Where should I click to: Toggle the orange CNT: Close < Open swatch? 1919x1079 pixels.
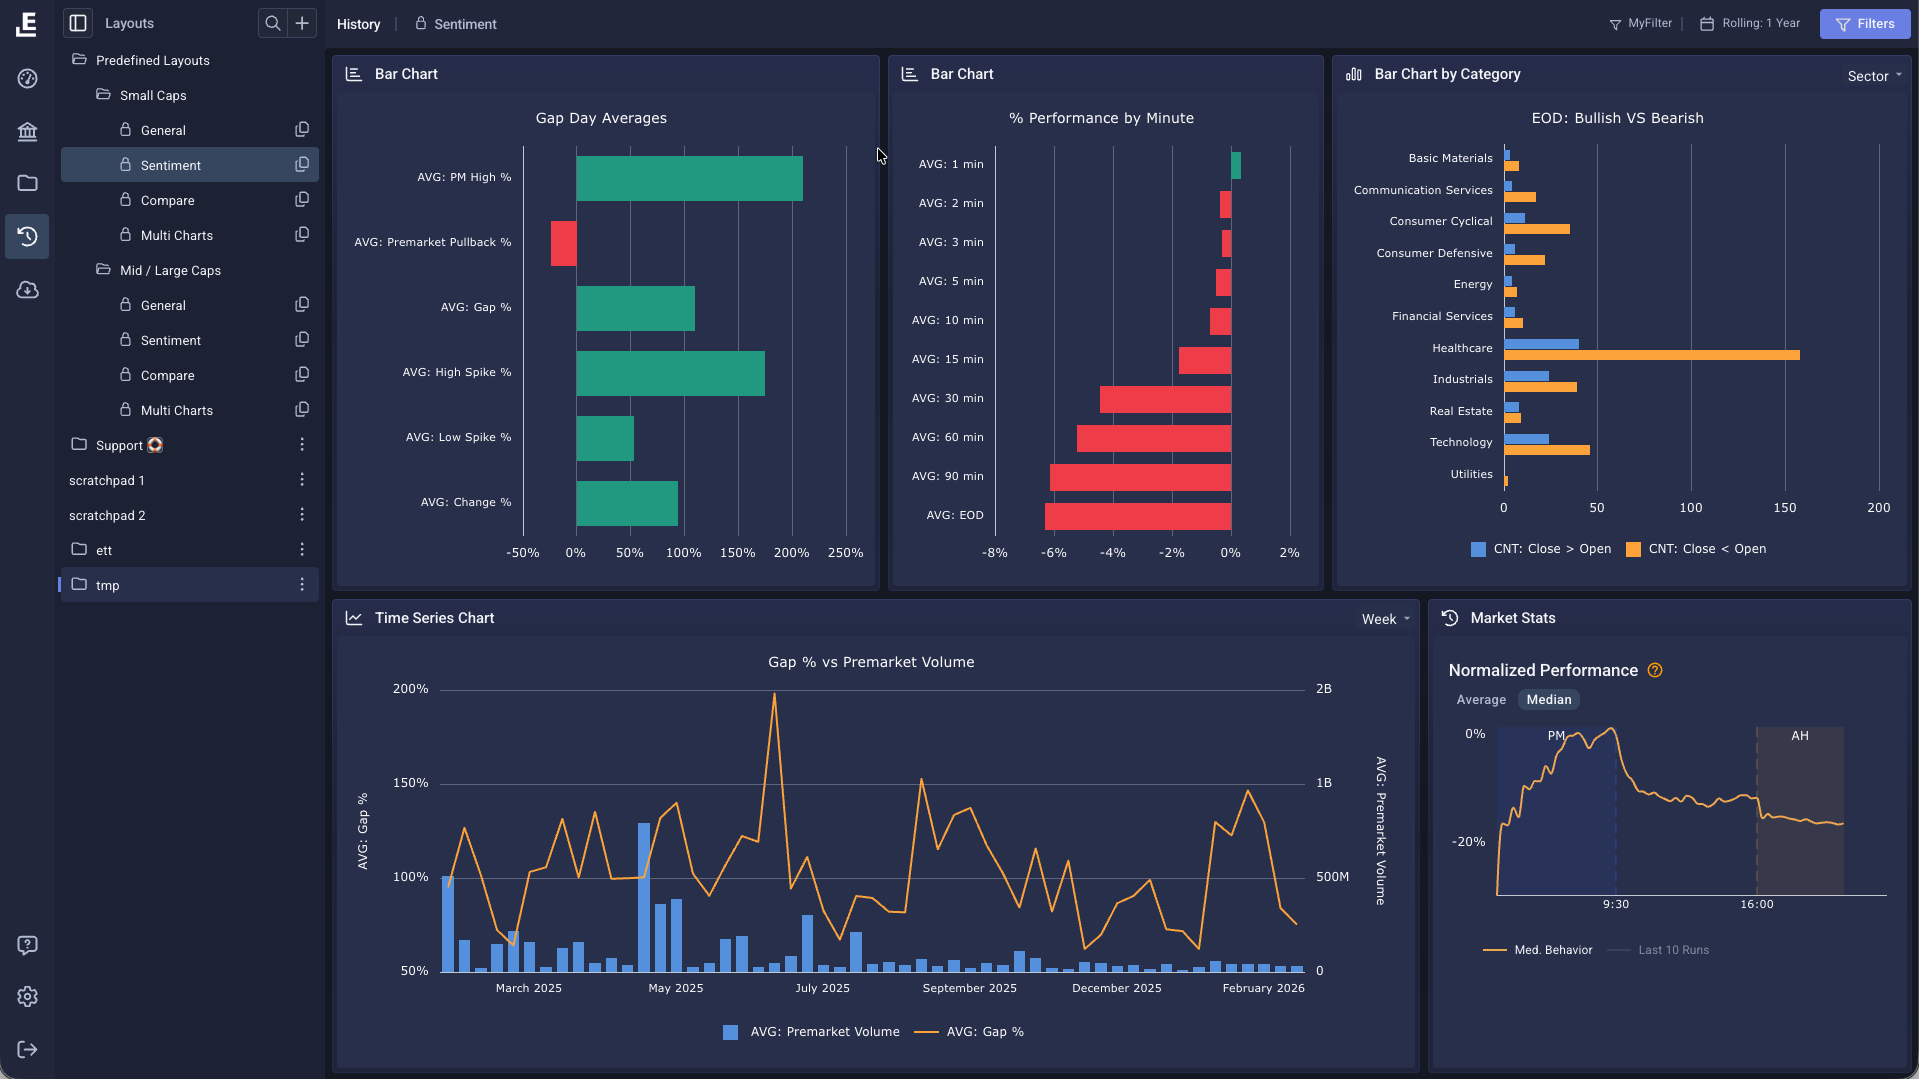pyautogui.click(x=1633, y=549)
